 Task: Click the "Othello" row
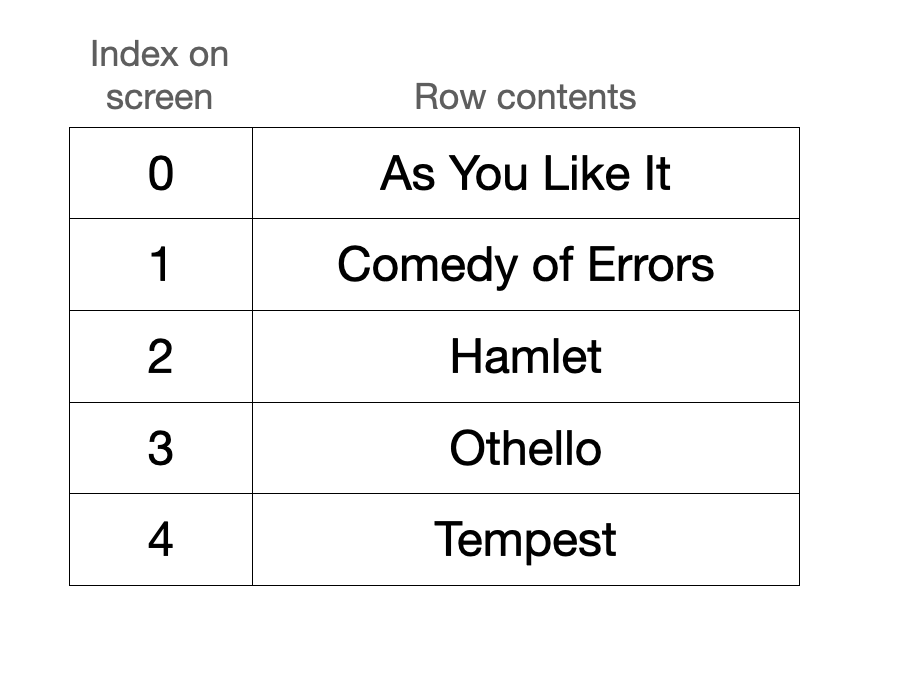pos(525,448)
